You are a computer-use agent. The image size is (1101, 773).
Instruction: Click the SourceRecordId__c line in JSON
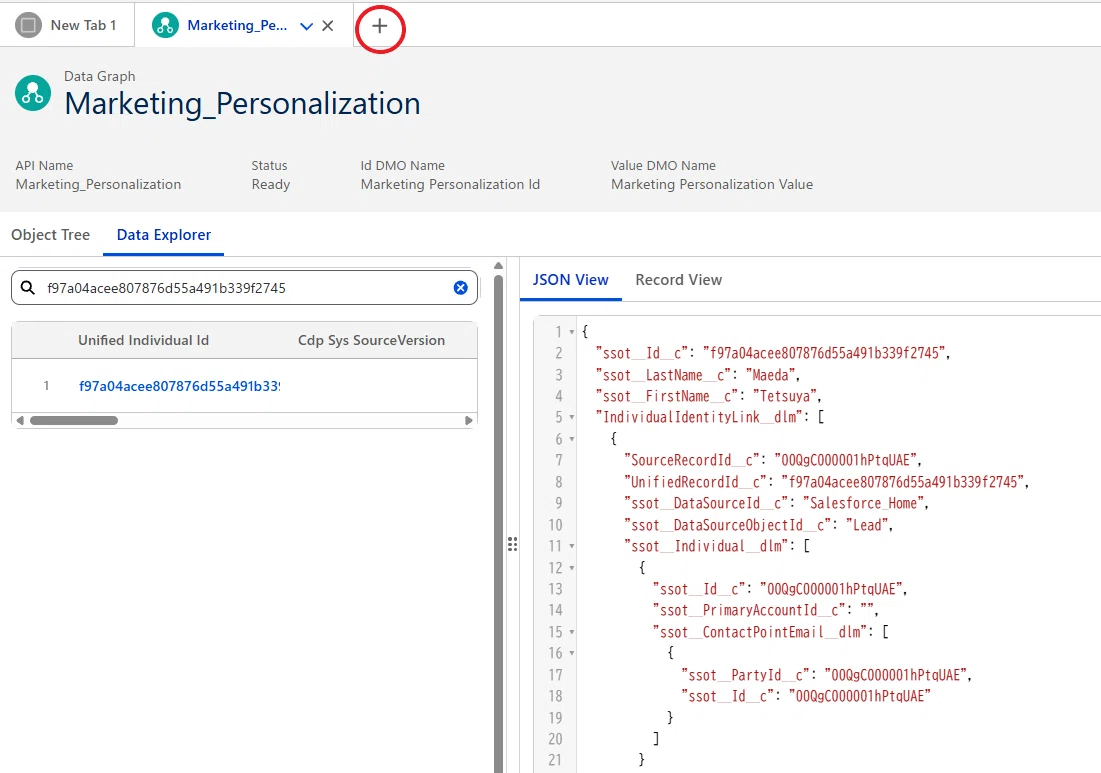click(x=773, y=460)
